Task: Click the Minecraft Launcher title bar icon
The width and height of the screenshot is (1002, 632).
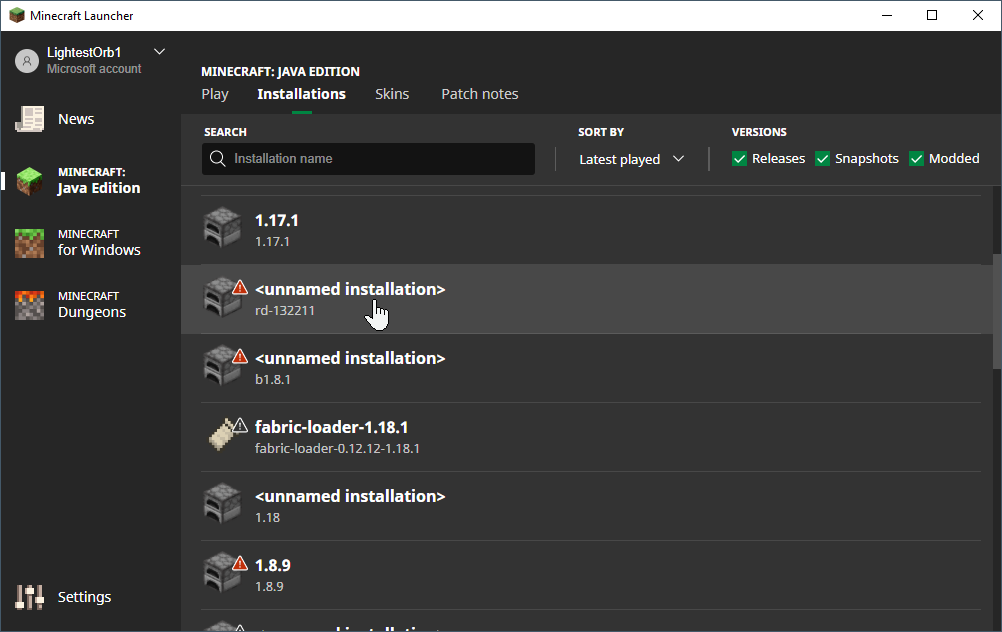Action: tap(17, 15)
